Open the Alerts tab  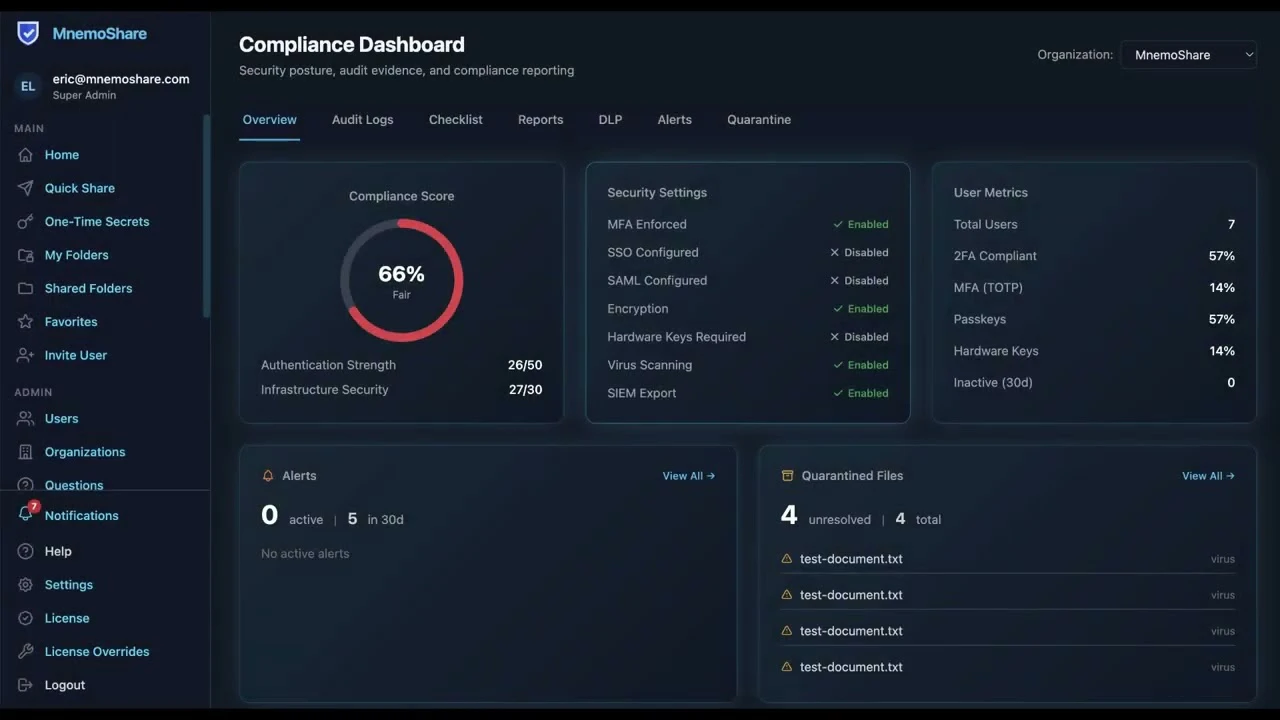(x=675, y=120)
